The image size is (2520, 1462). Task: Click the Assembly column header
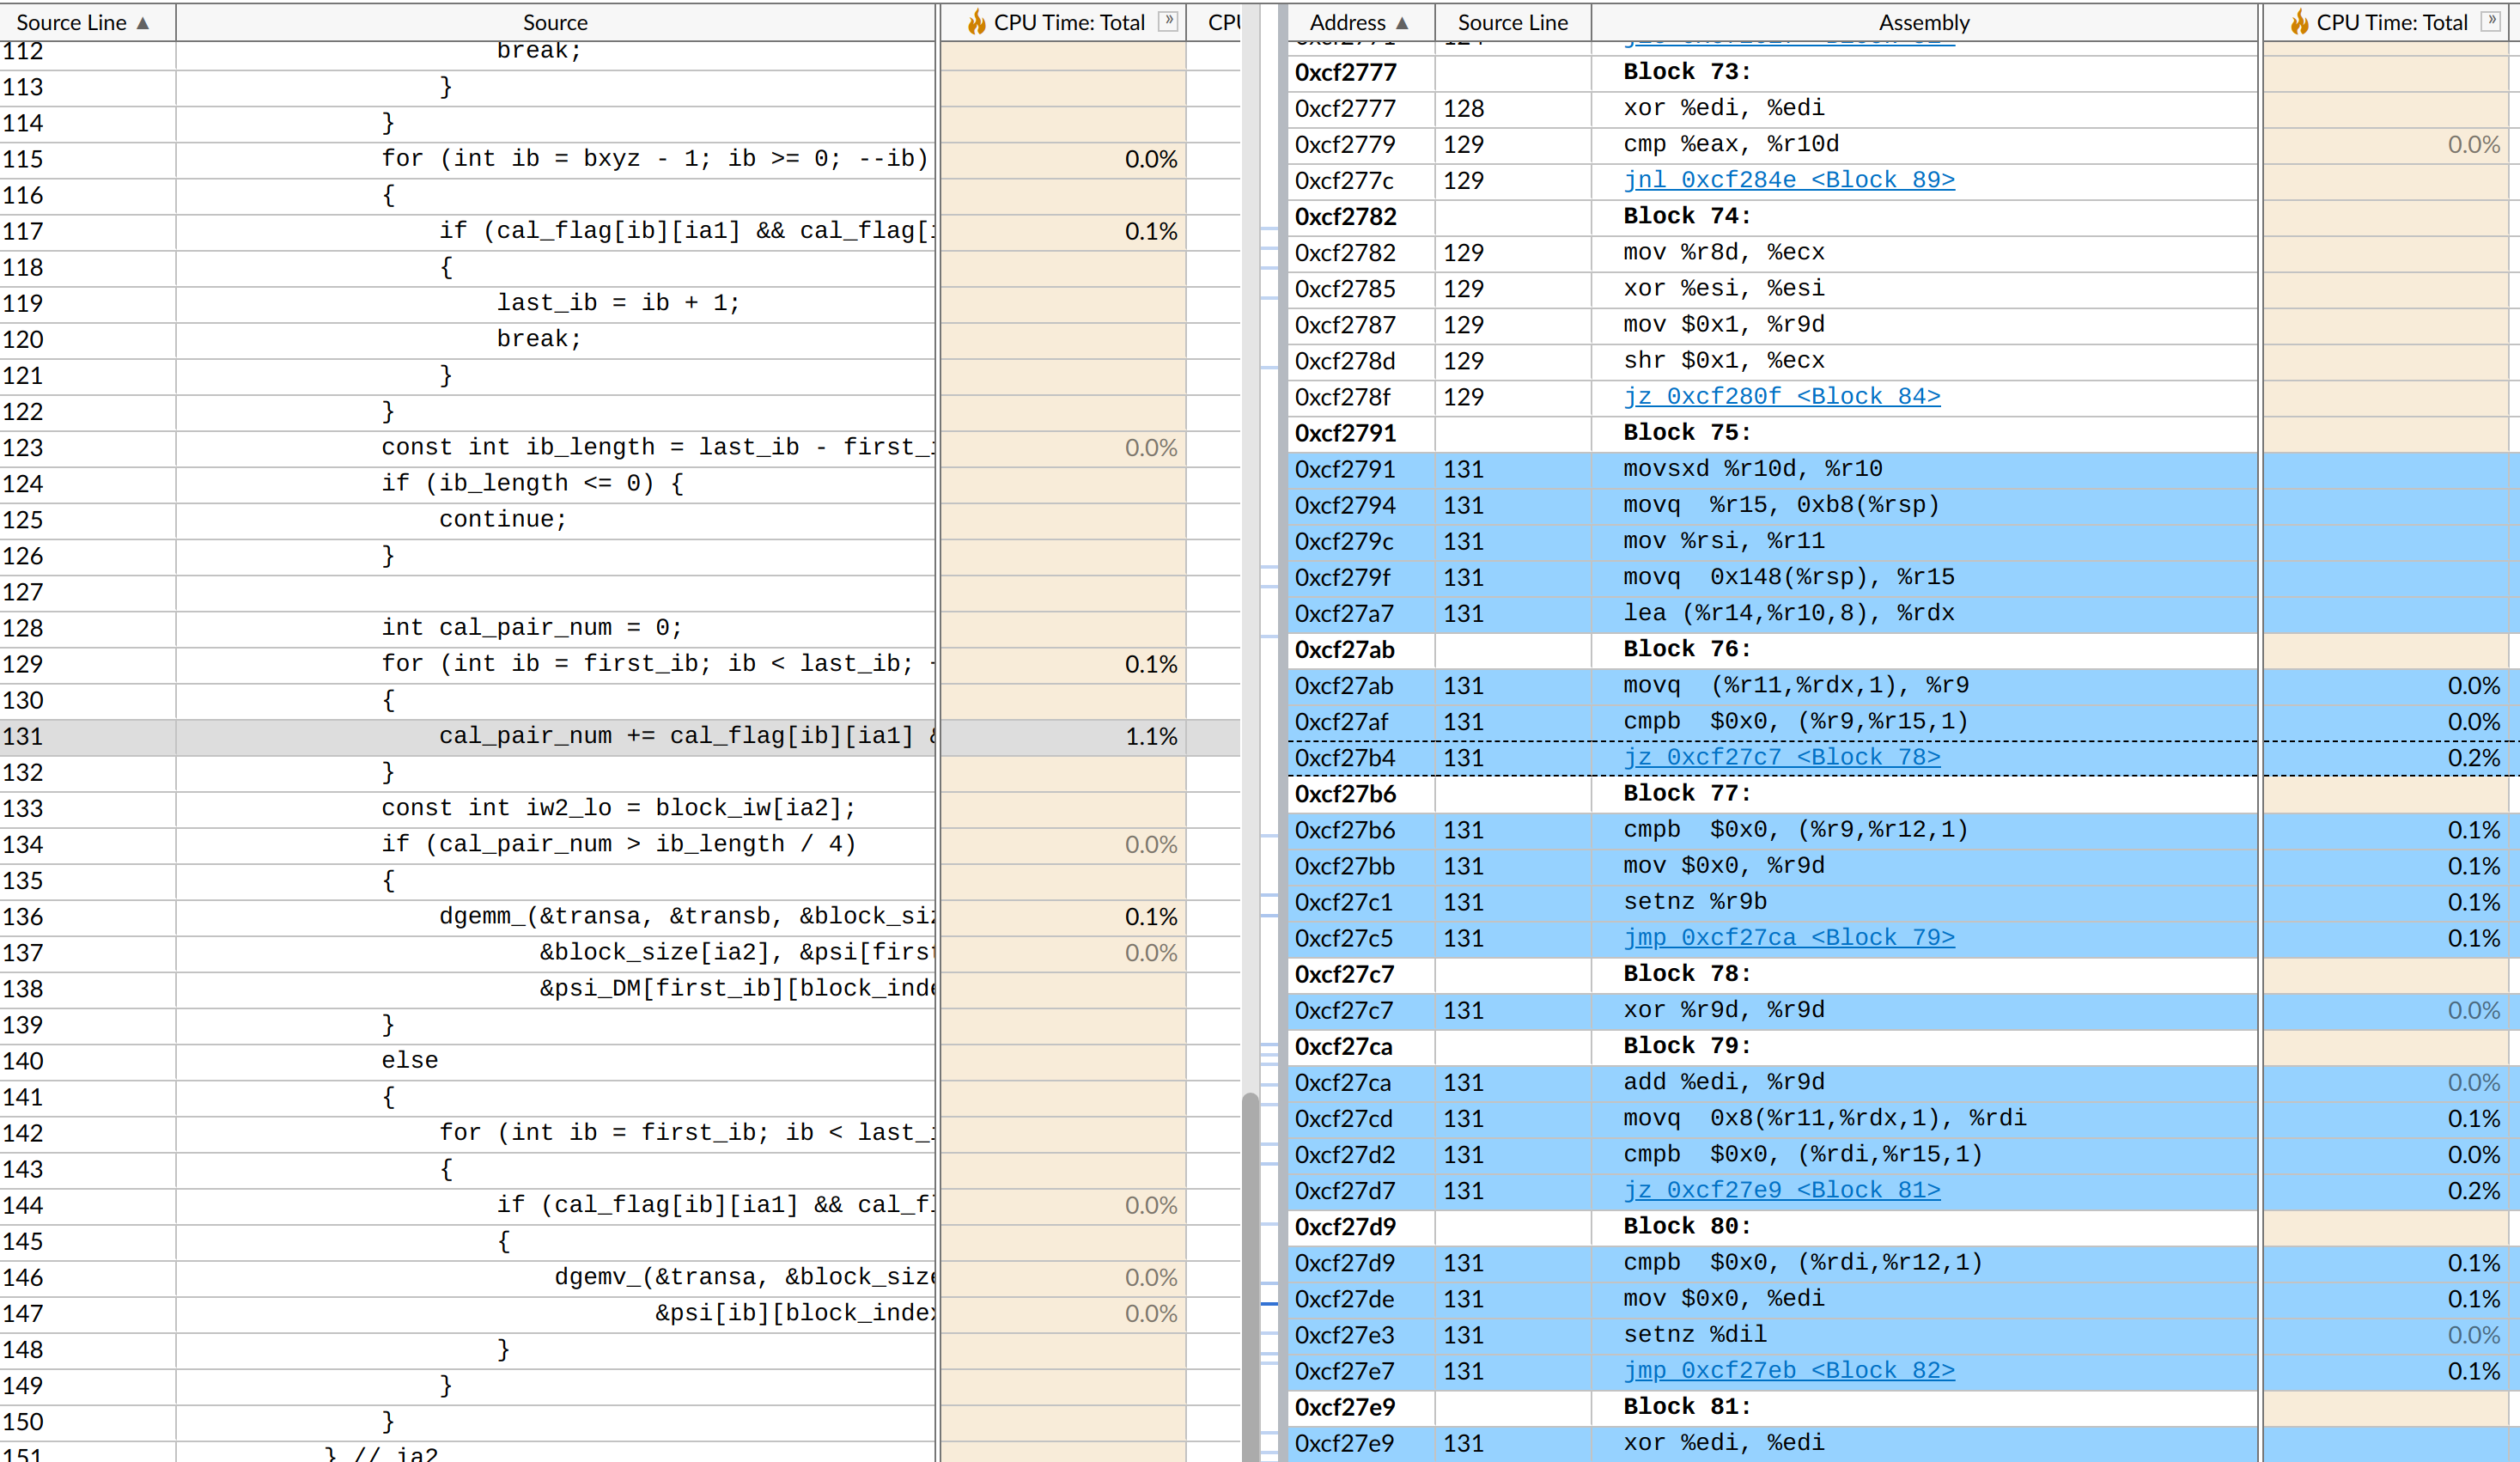click(x=1923, y=22)
